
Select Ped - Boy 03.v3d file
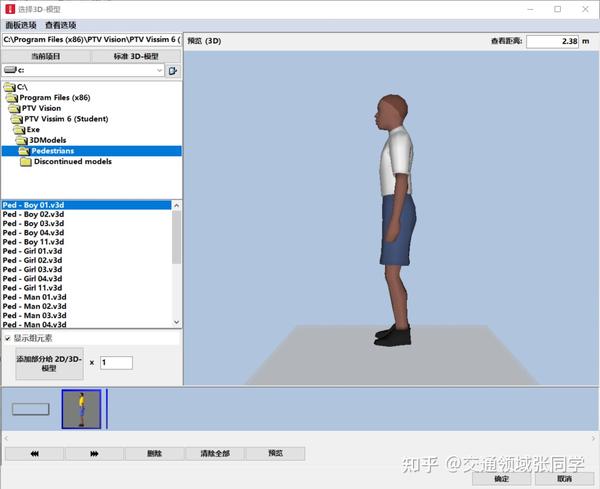[33, 223]
